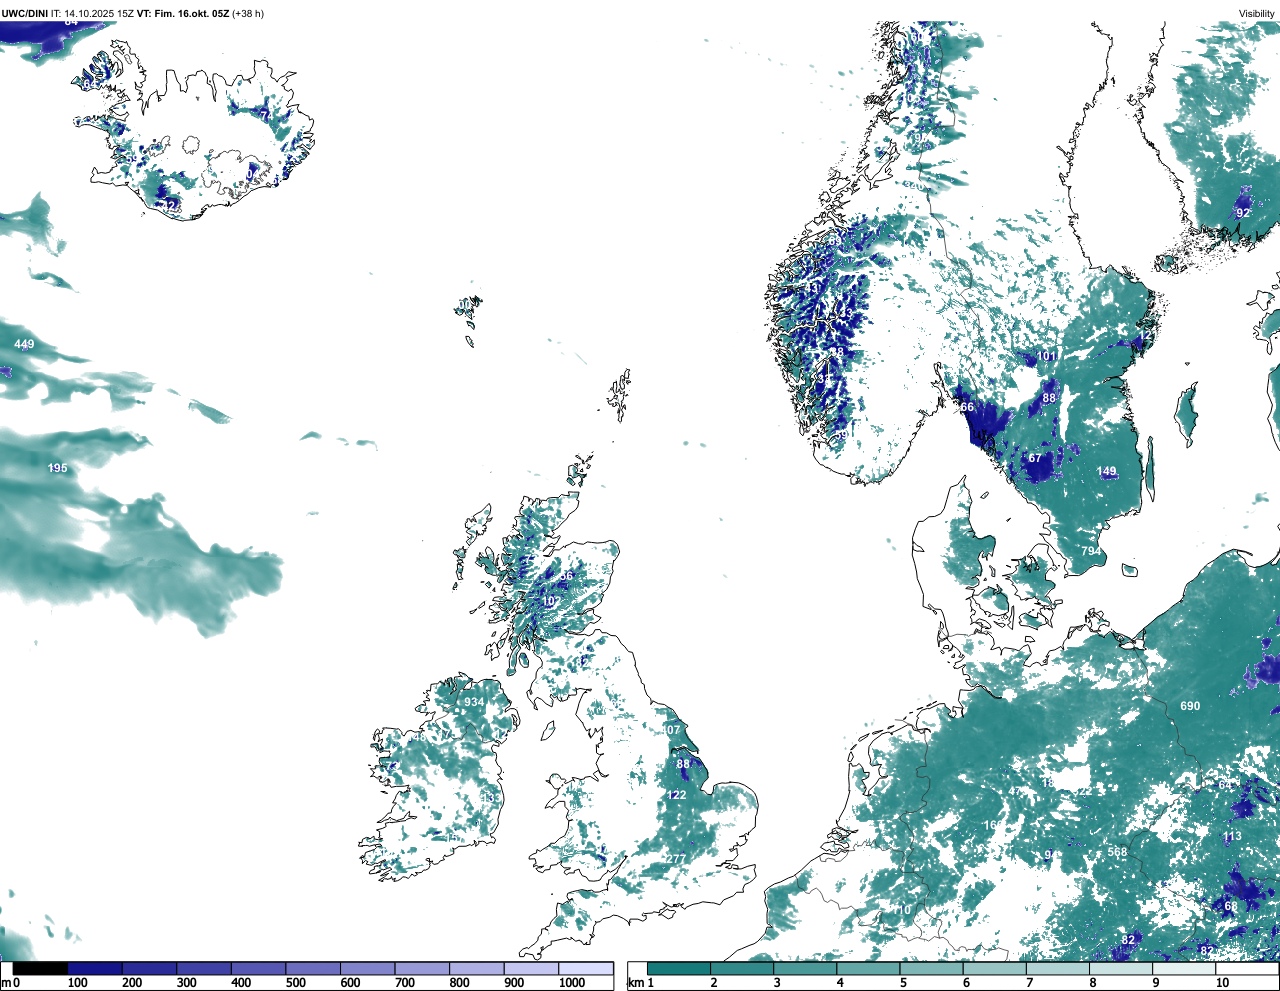Click the 'Fim. 16.okt. 05Z' valid time
The height and width of the screenshot is (991, 1280).
192,14
